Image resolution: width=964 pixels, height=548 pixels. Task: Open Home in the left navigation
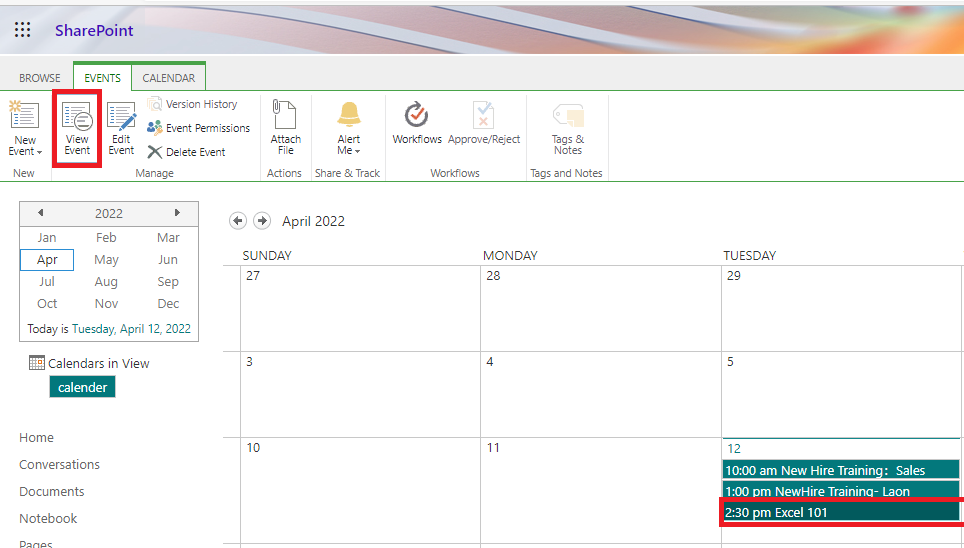pyautogui.click(x=36, y=437)
